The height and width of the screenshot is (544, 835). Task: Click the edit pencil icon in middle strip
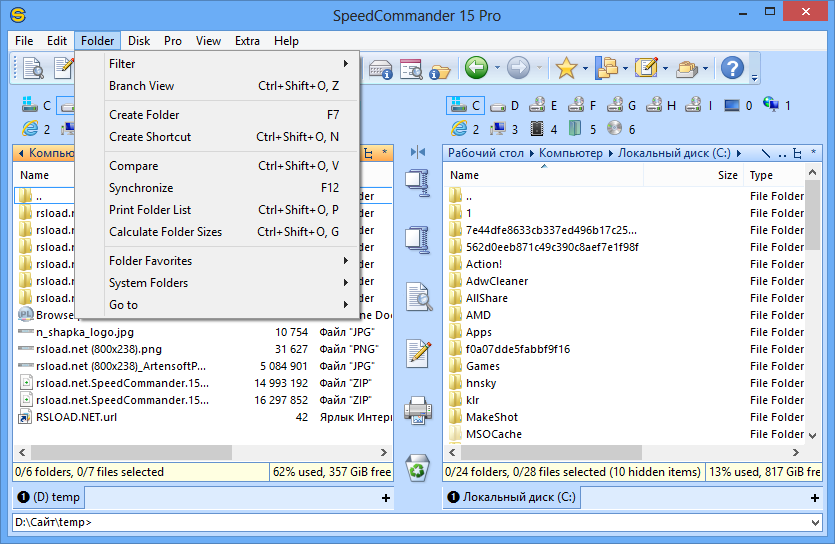419,353
